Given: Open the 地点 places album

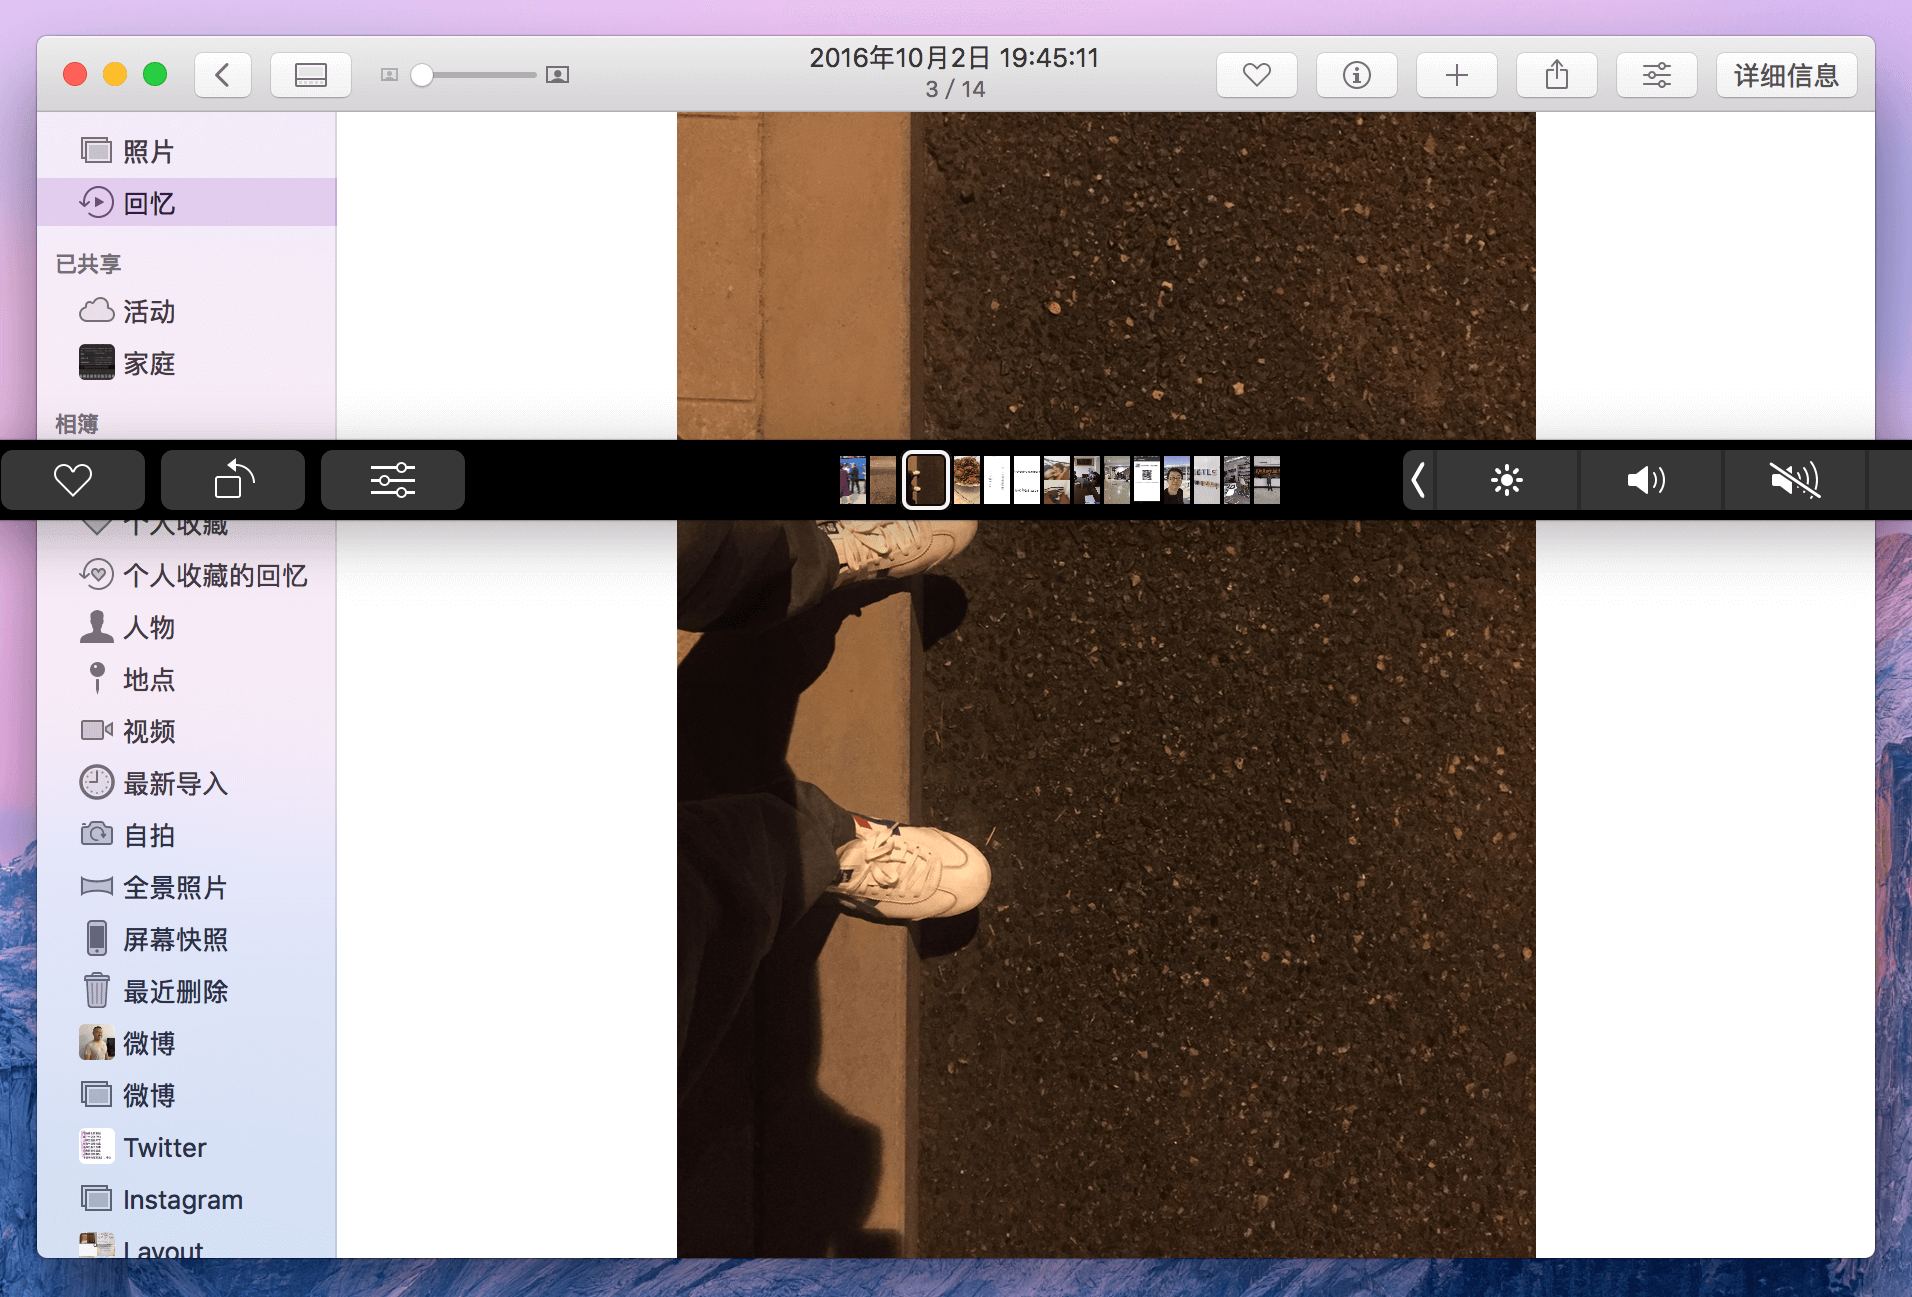Looking at the screenshot, I should pyautogui.click(x=187, y=679).
